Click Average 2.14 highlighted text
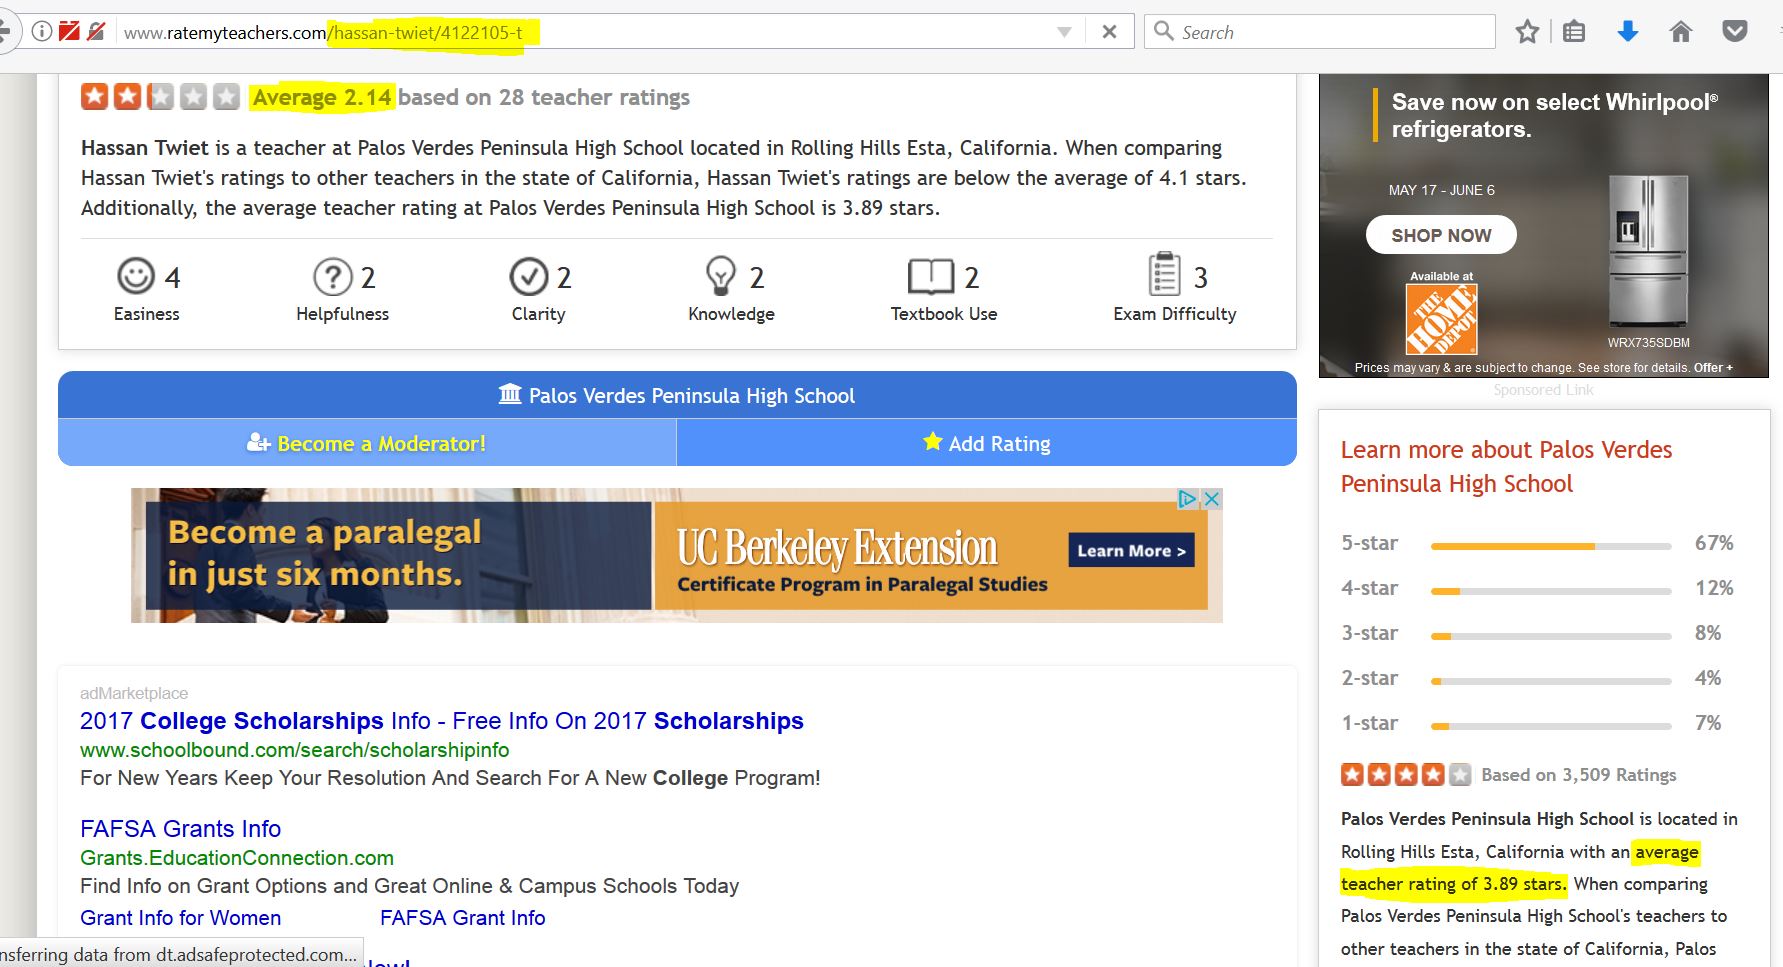This screenshot has width=1783, height=967. (x=322, y=97)
